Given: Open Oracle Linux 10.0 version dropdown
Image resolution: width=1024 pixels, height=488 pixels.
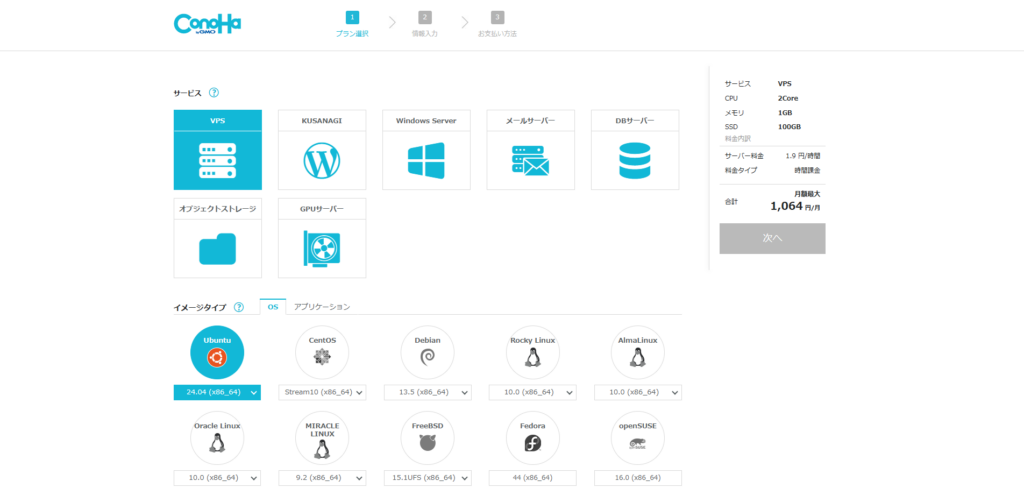Looking at the screenshot, I should point(217,478).
